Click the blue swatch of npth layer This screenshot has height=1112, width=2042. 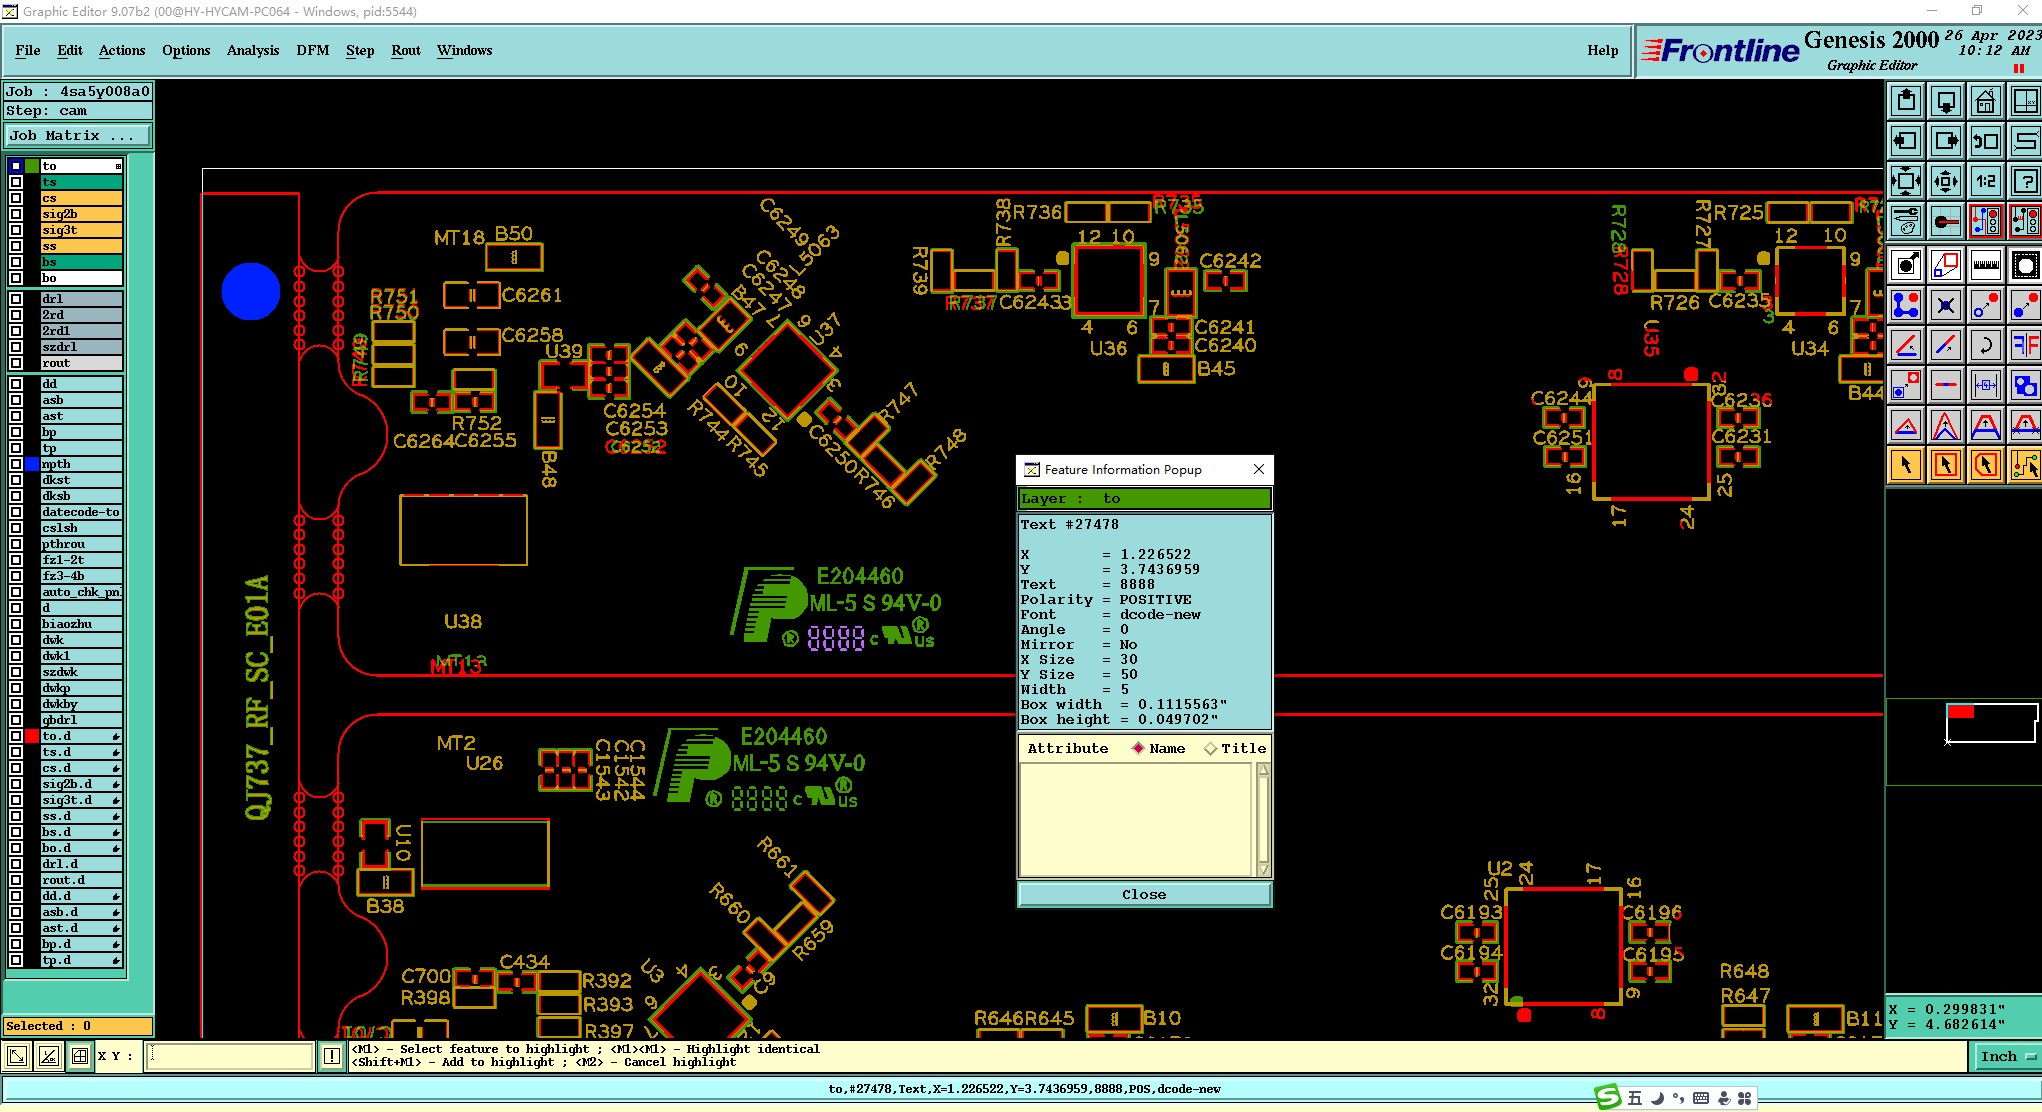coord(32,464)
